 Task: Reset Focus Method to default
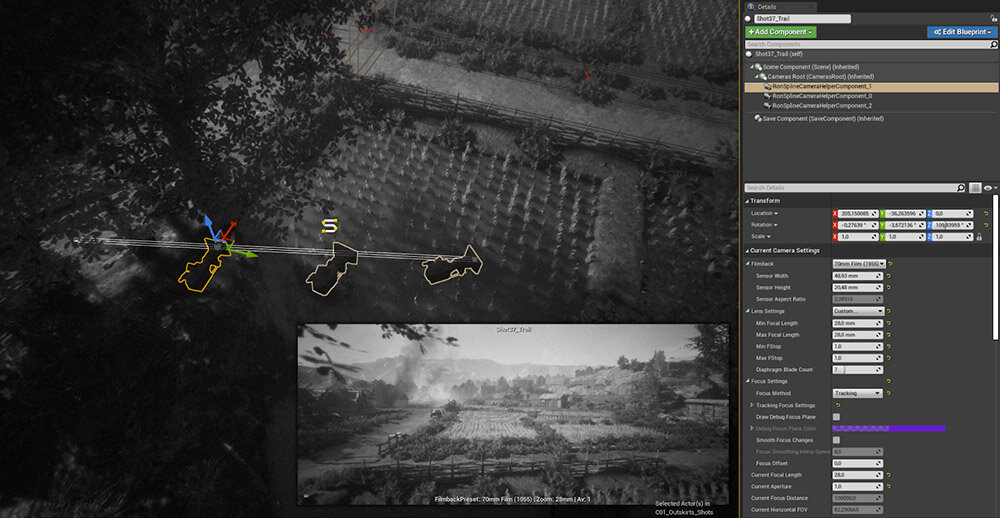coord(890,394)
